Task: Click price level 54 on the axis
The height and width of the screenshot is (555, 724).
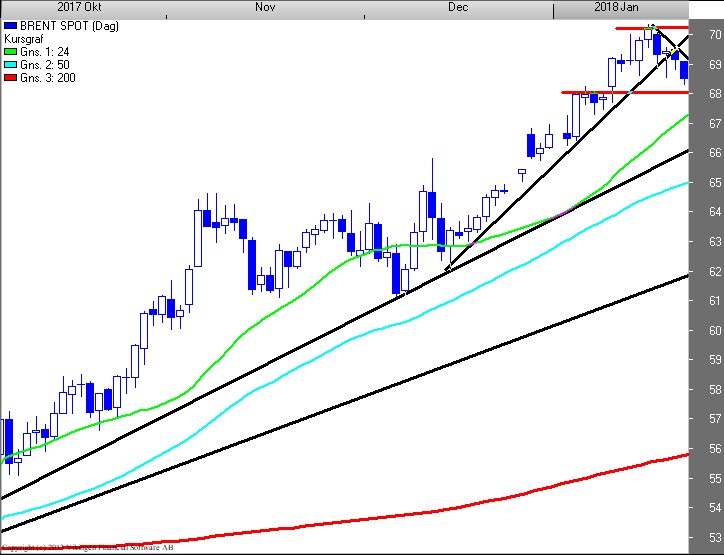Action: (715, 508)
